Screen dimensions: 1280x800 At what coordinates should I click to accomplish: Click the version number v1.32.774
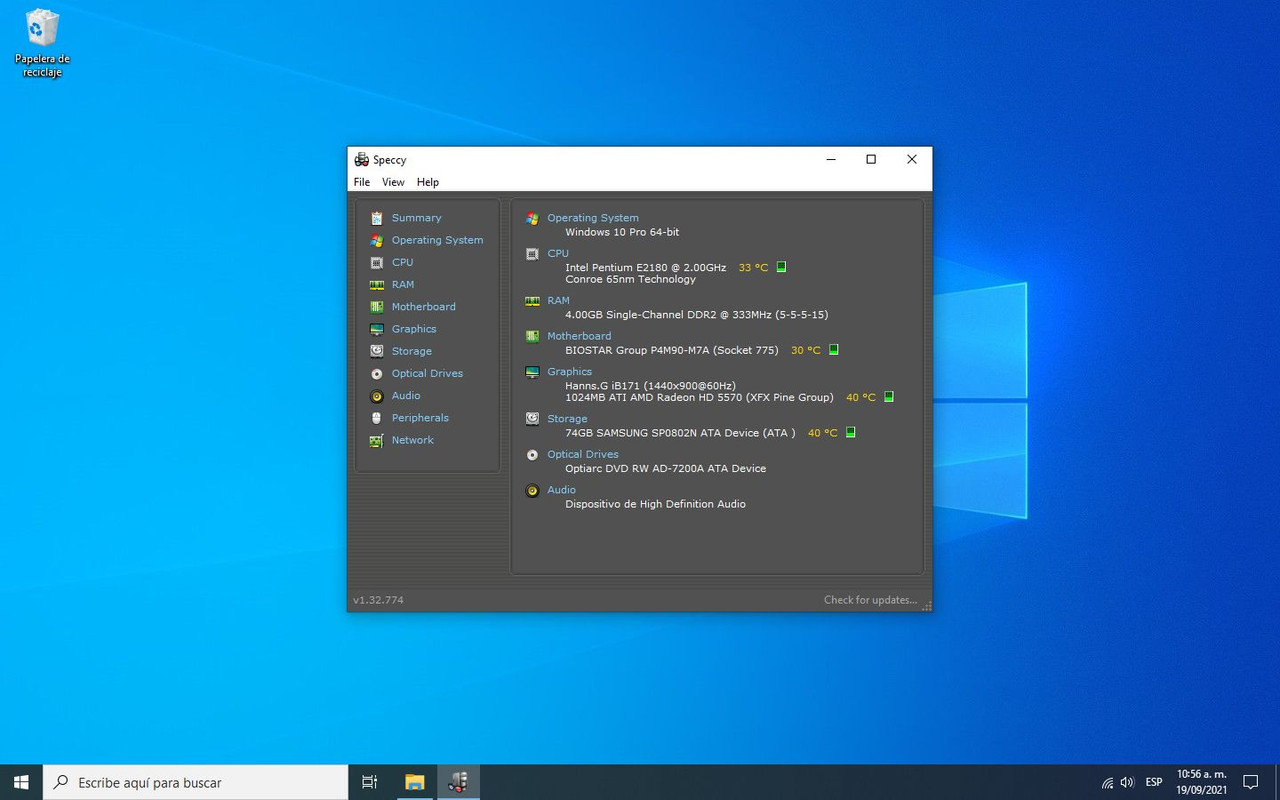click(x=378, y=600)
